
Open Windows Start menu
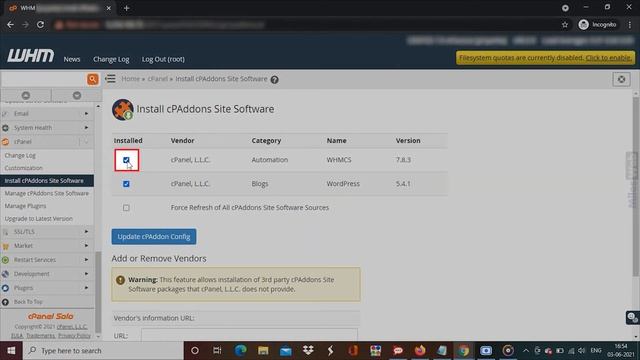[x=11, y=351]
